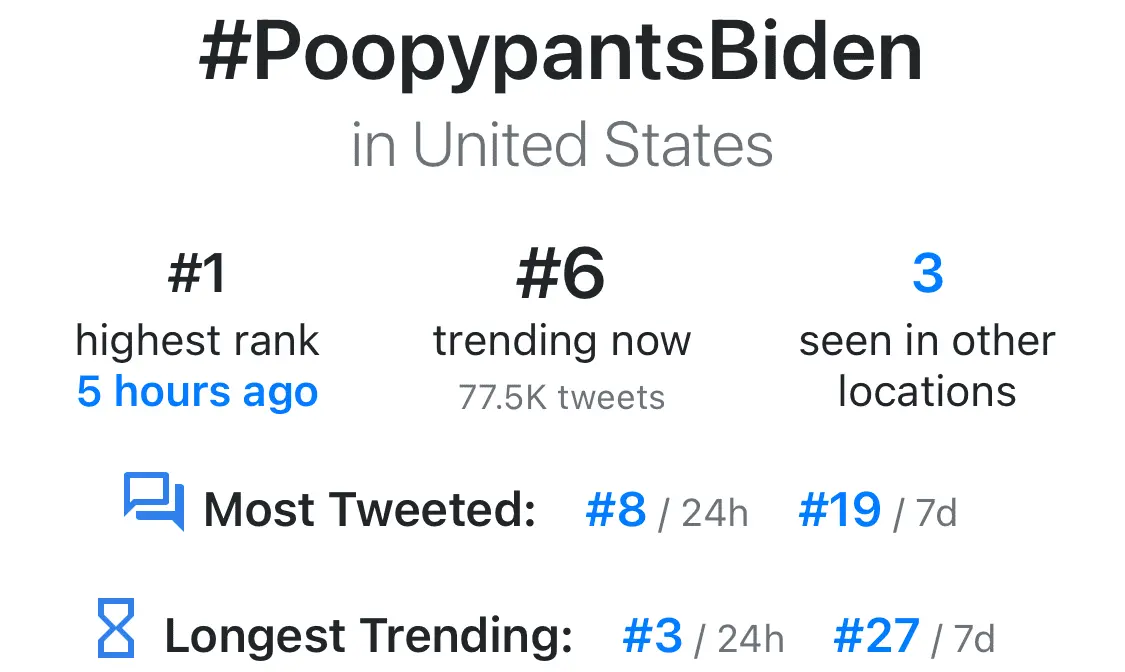The image size is (1125, 672).
Task: Click the large #6 trending rank
Action: click(561, 274)
